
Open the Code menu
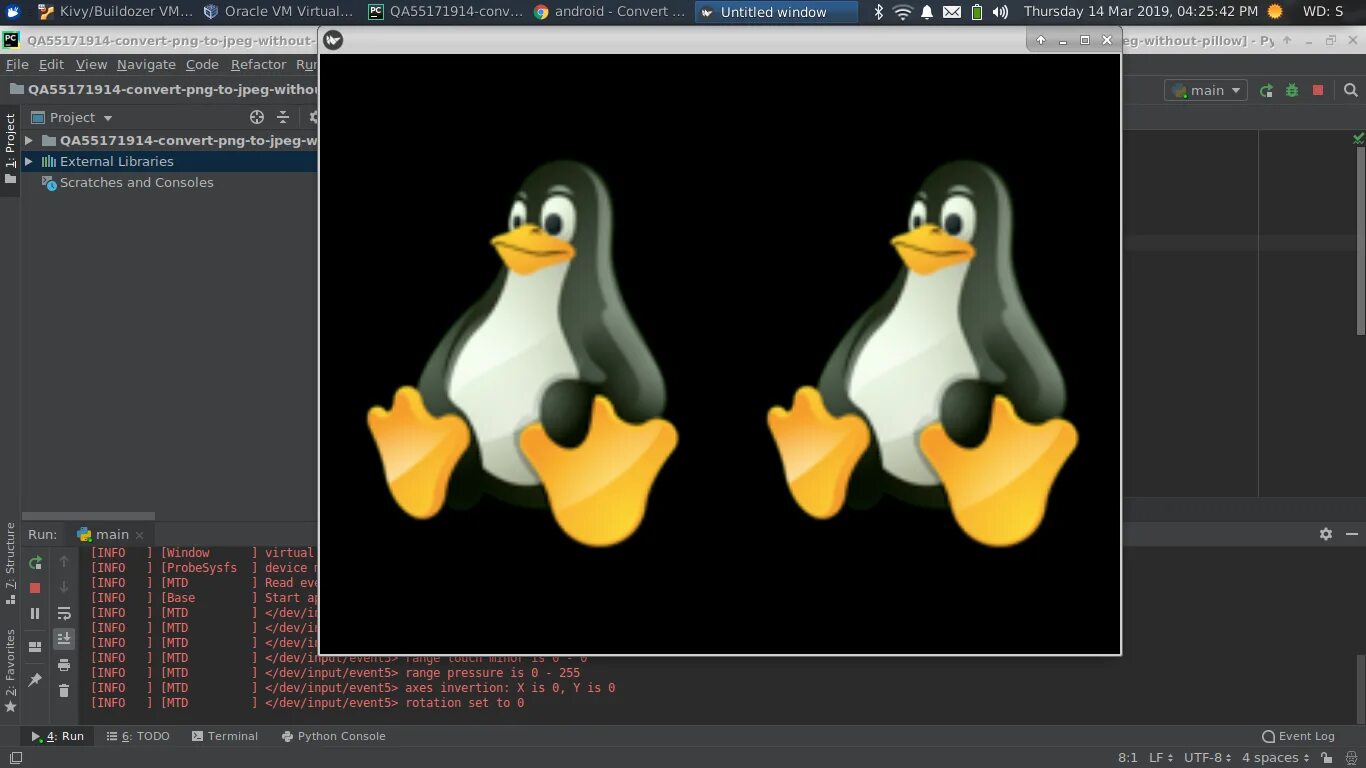tap(202, 64)
